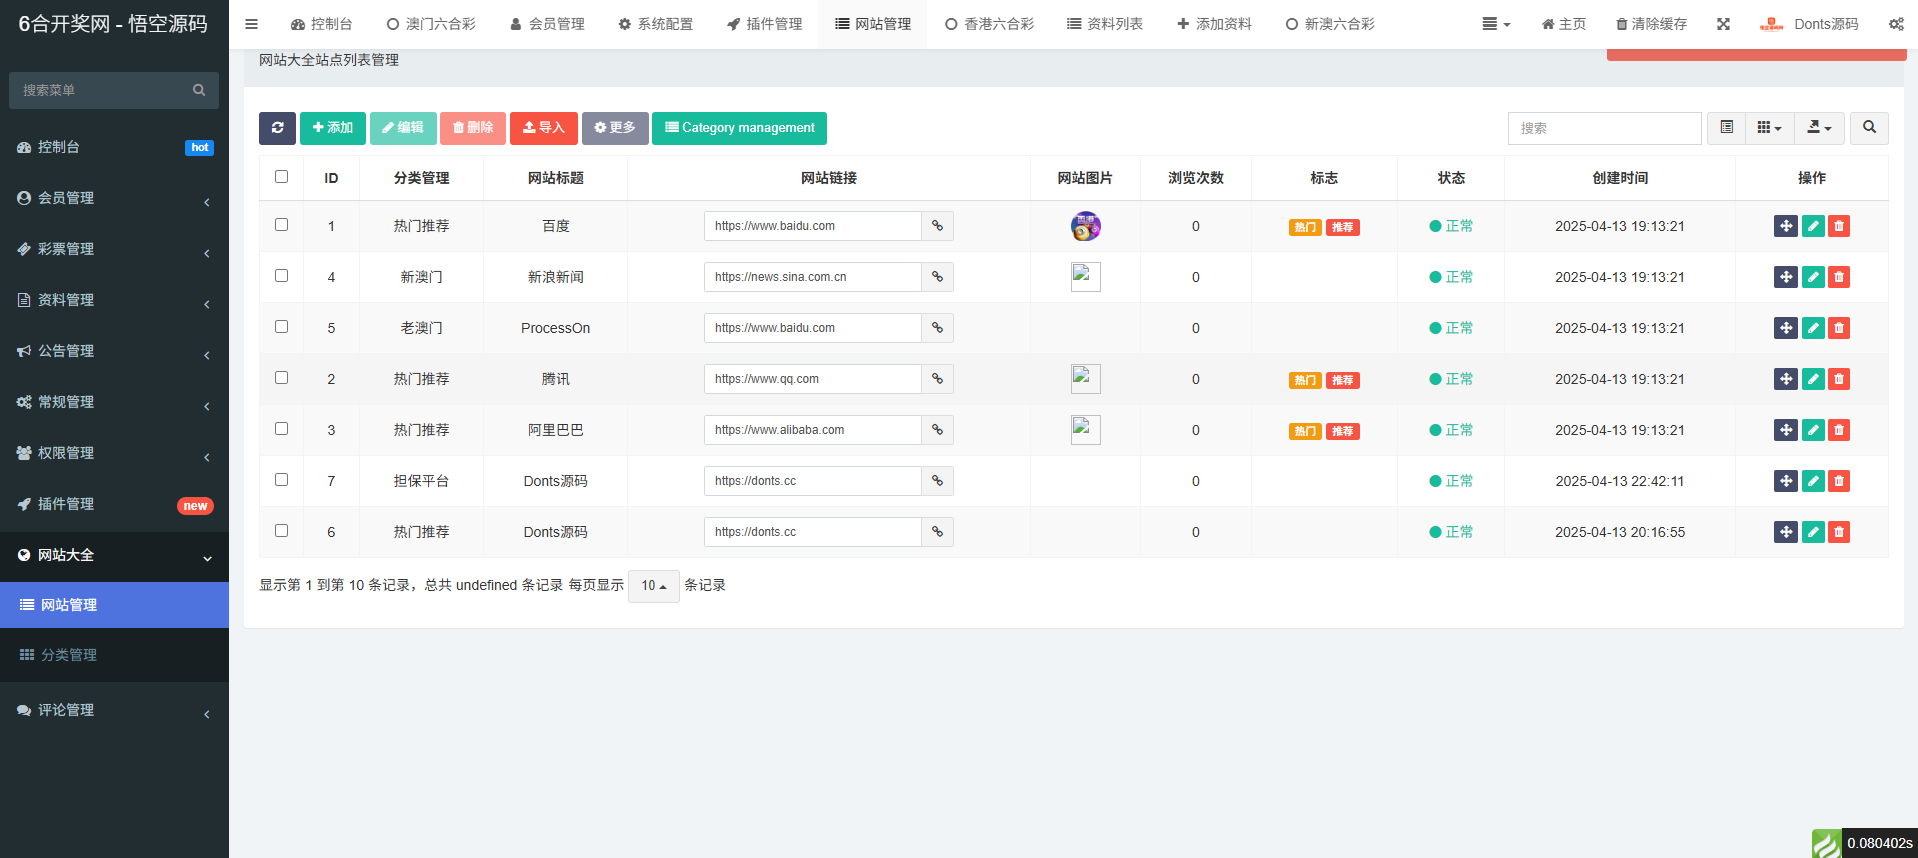
Task: Click the refresh icon button in toolbar
Action: coord(277,128)
